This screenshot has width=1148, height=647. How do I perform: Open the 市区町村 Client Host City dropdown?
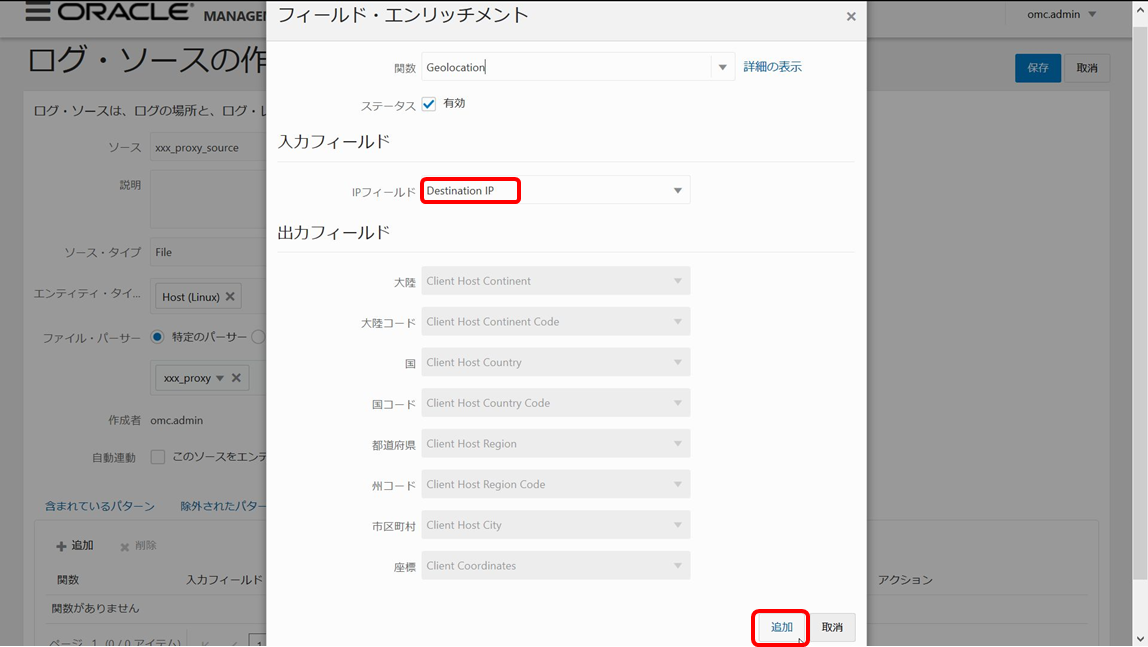click(556, 525)
